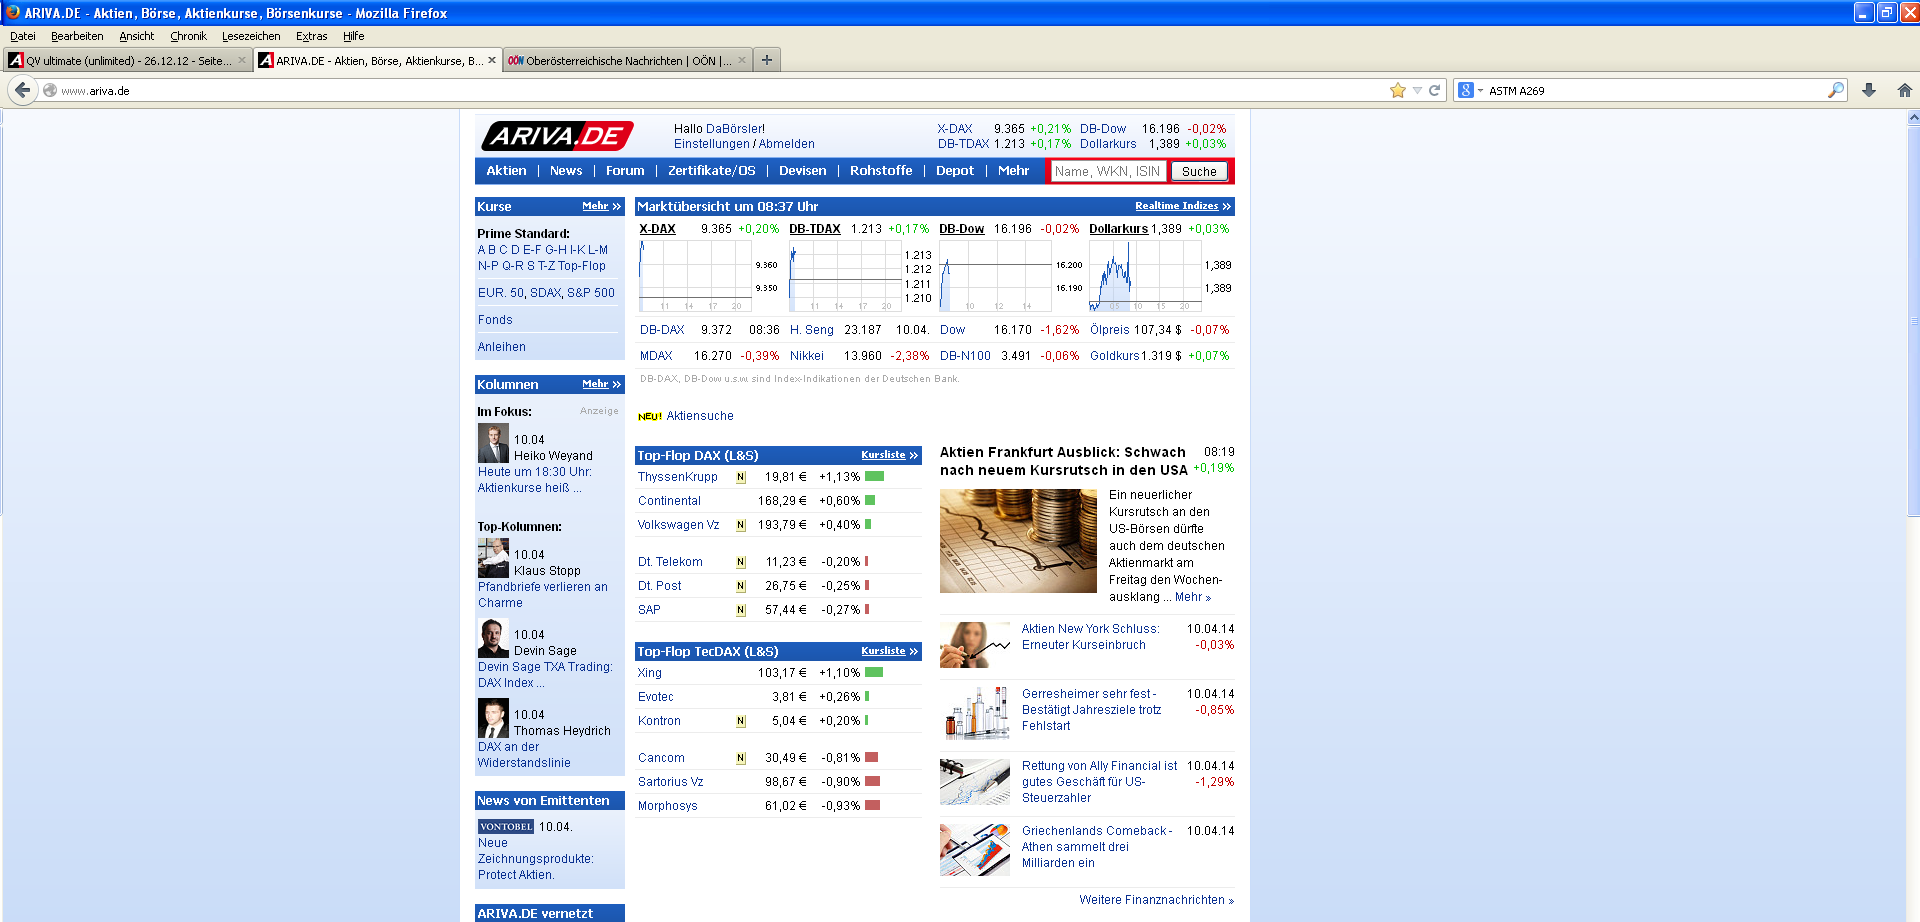Click the search magnifier icon in search box
The image size is (1920, 922).
(1835, 90)
